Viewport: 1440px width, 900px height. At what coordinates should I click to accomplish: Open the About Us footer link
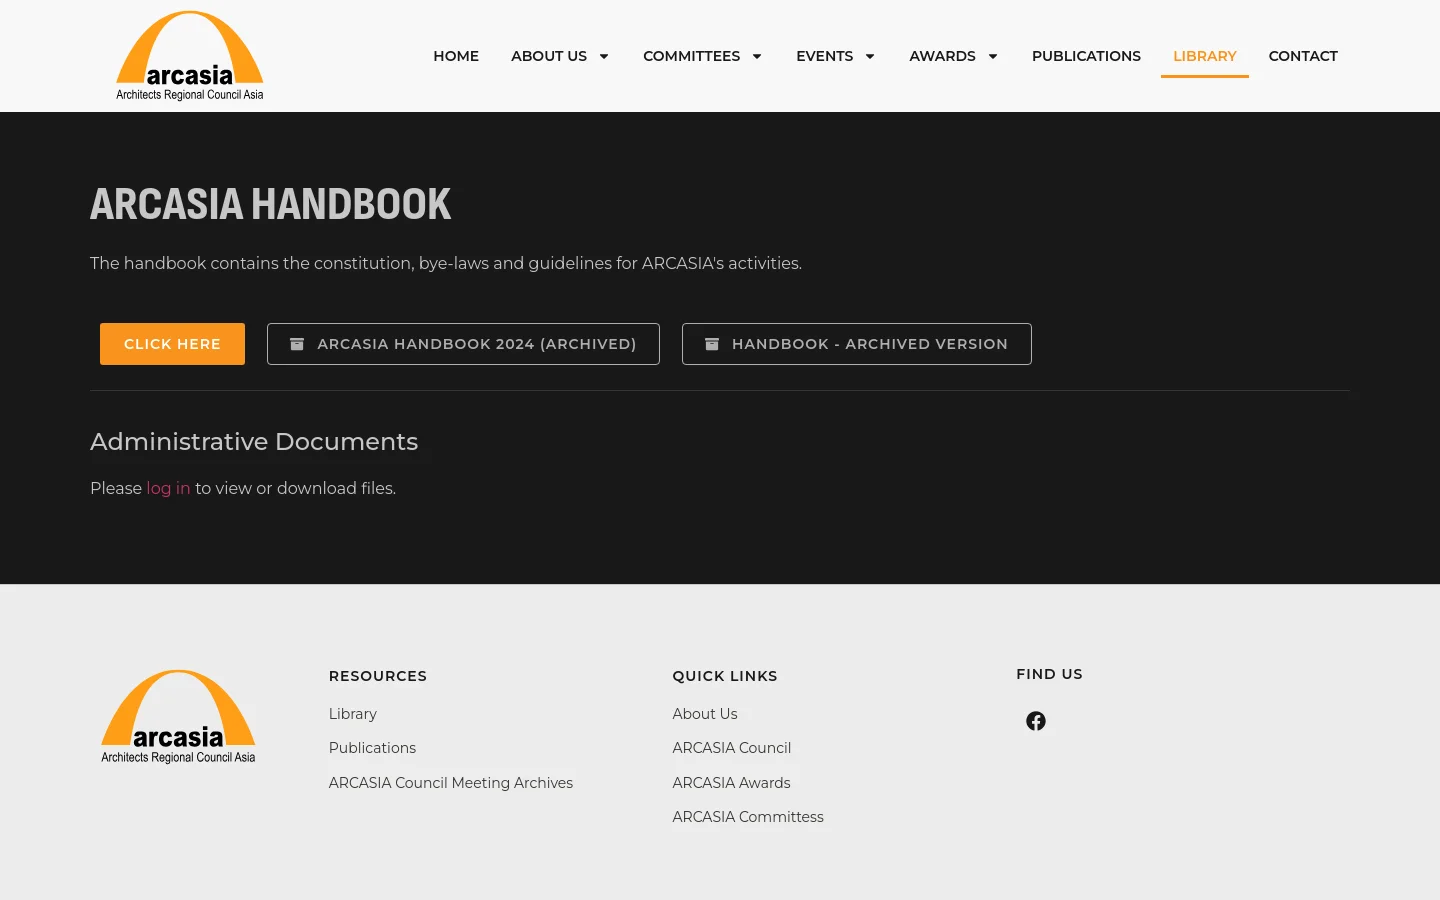pos(705,714)
